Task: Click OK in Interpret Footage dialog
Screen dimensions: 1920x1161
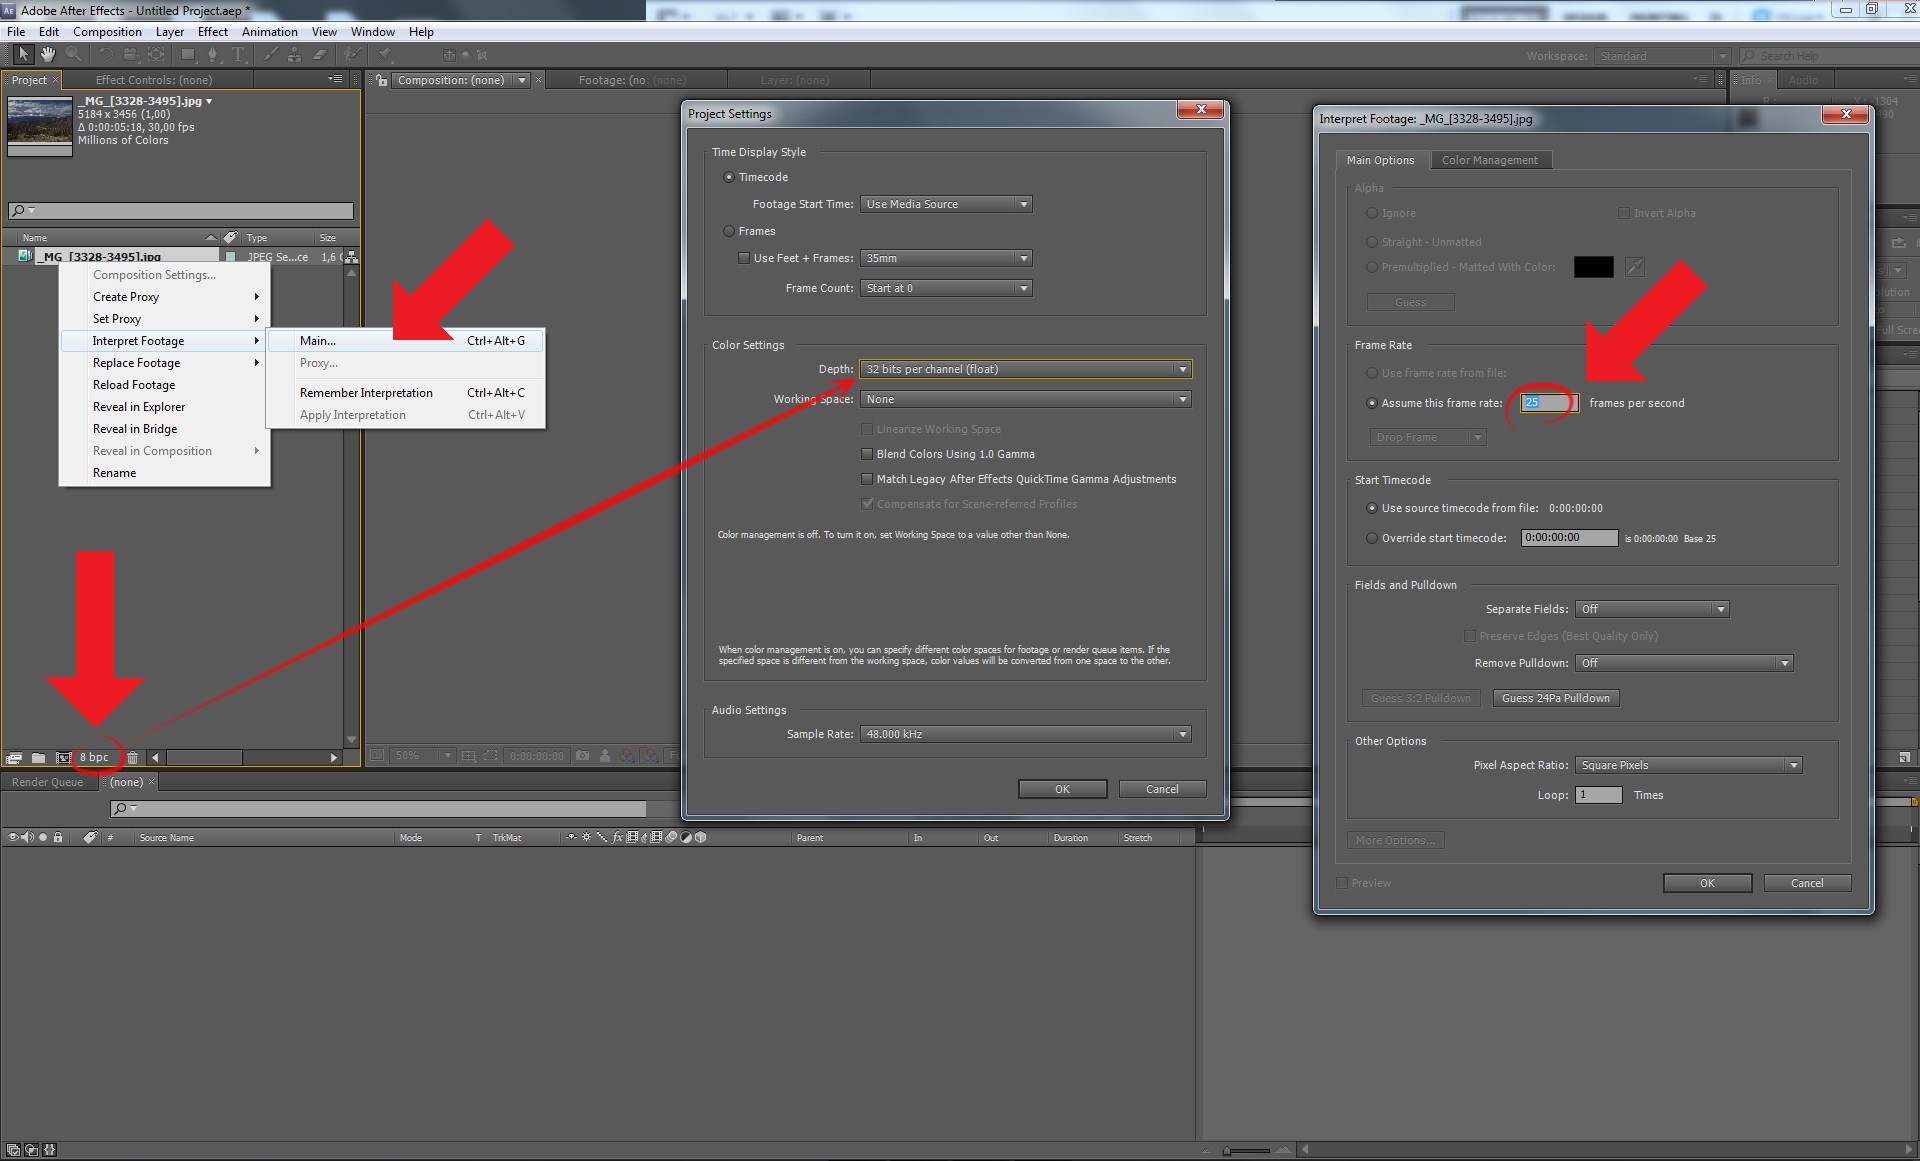Action: click(x=1707, y=883)
